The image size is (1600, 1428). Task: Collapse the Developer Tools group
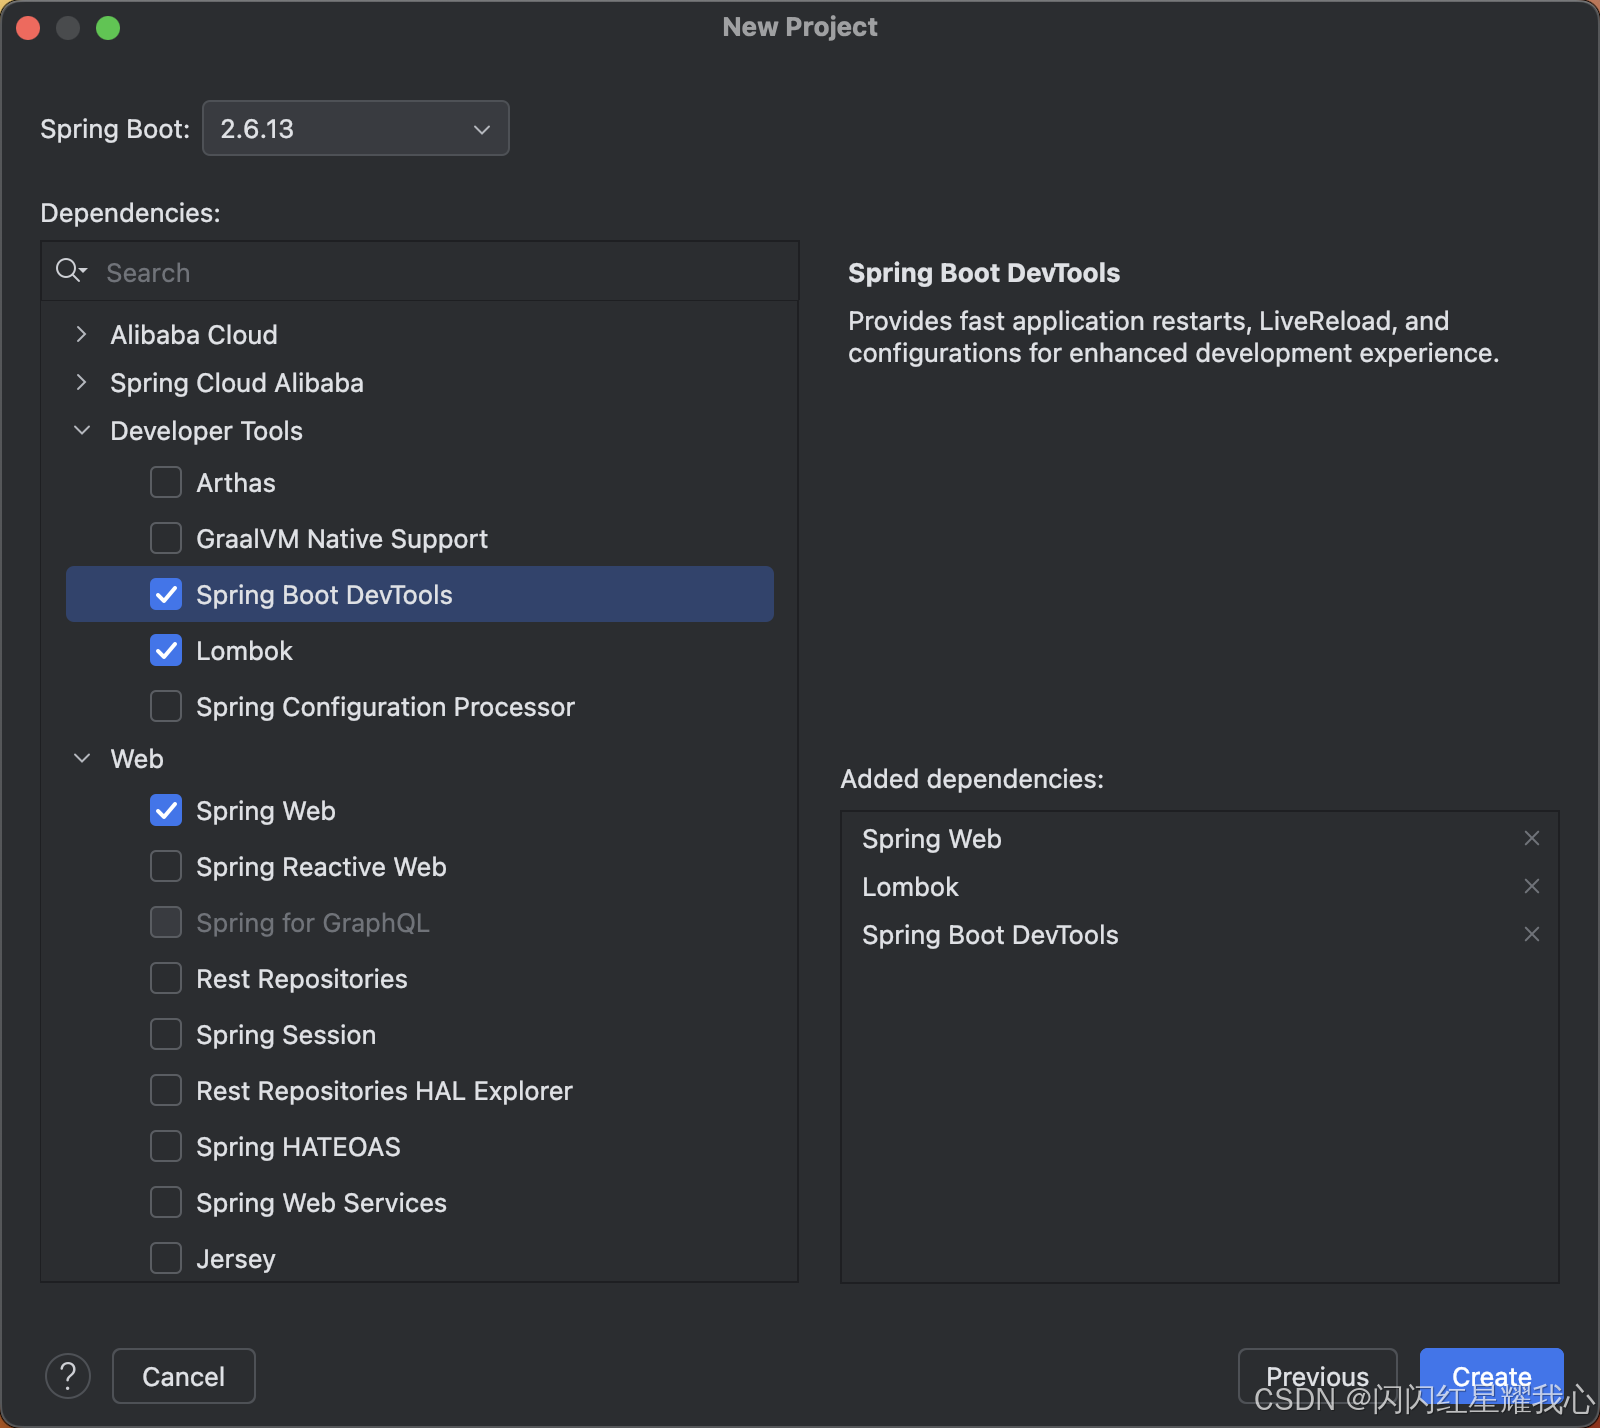coord(82,430)
